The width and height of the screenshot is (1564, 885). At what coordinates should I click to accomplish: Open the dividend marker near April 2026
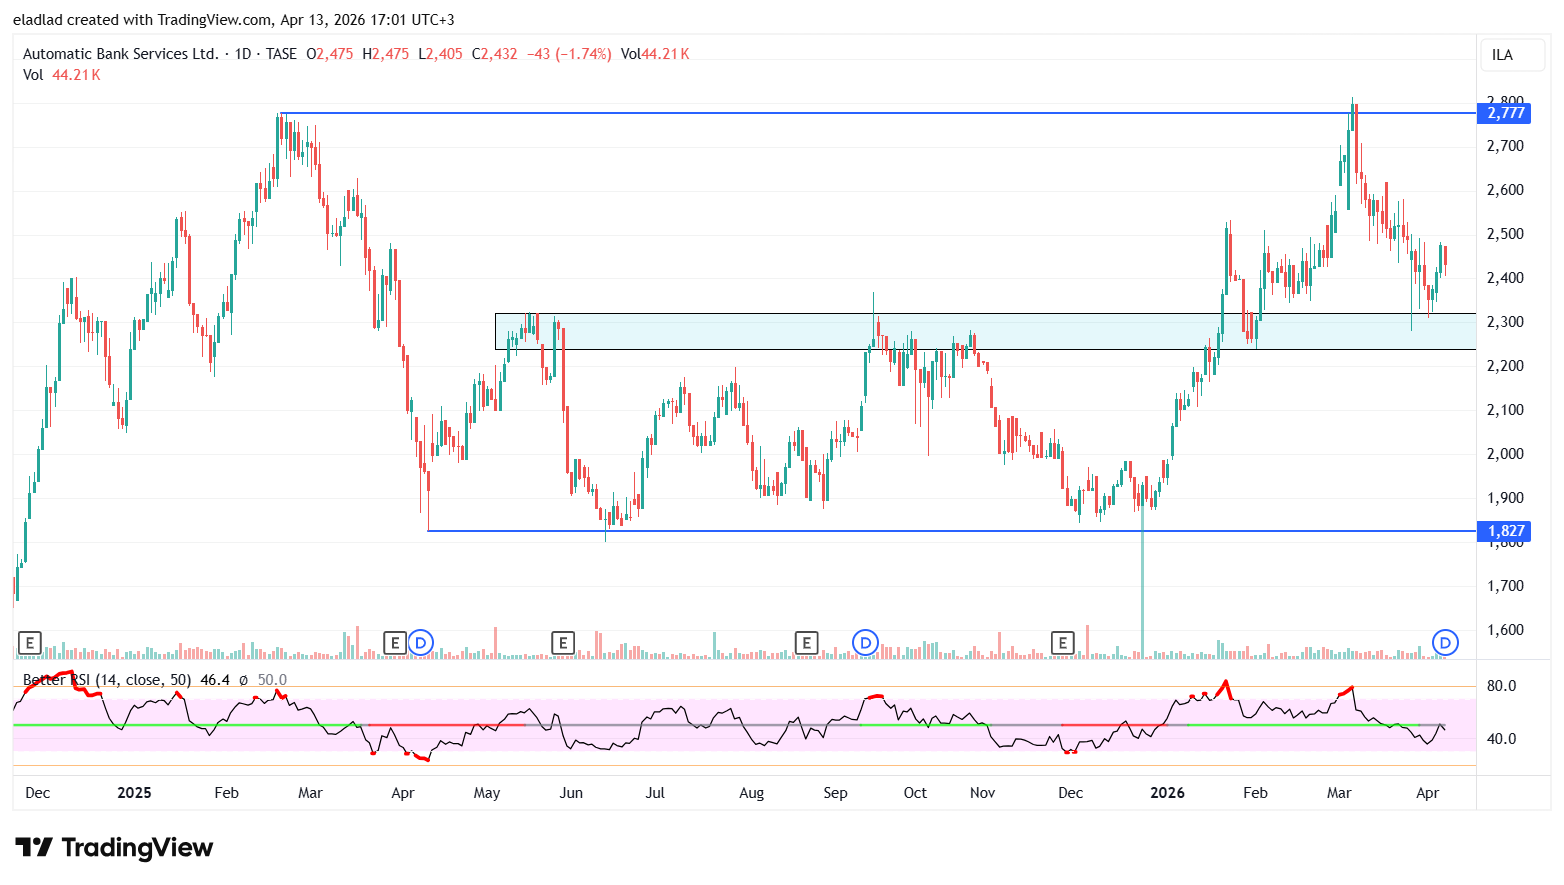[1445, 643]
